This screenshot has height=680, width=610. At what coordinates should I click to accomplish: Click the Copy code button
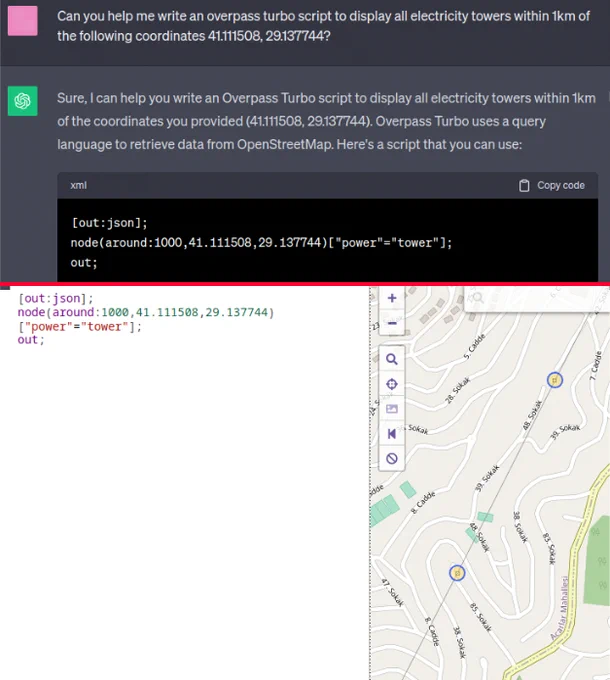551,186
